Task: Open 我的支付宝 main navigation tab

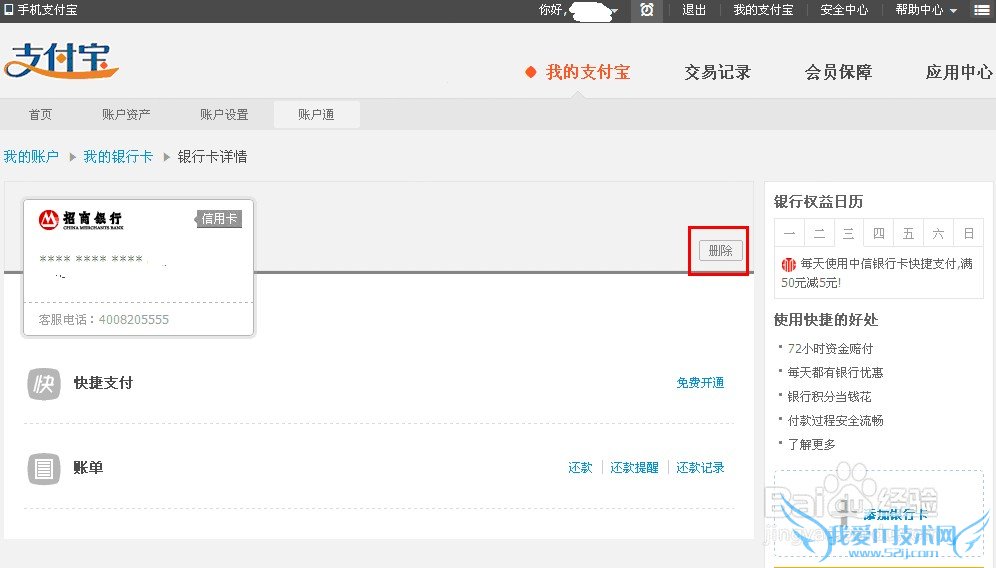Action: pos(588,72)
